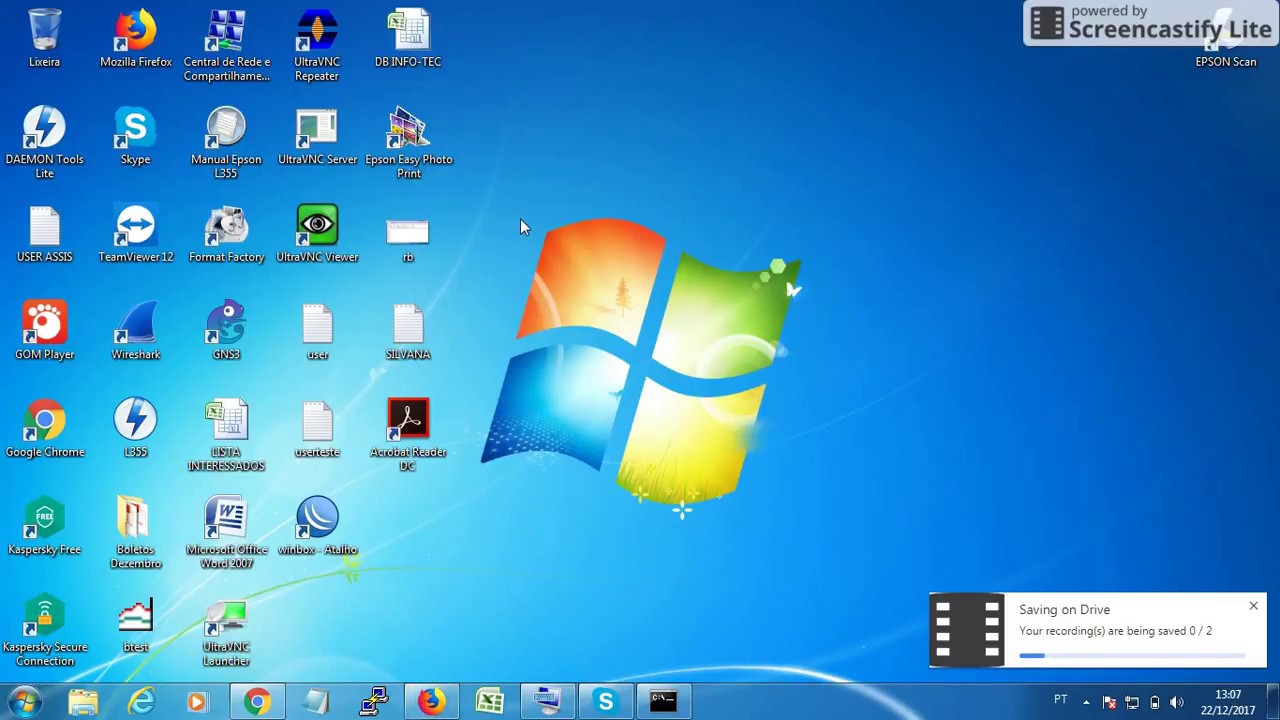
Task: Select the Epson Easy Photo Print shortcut
Action: pos(408,143)
